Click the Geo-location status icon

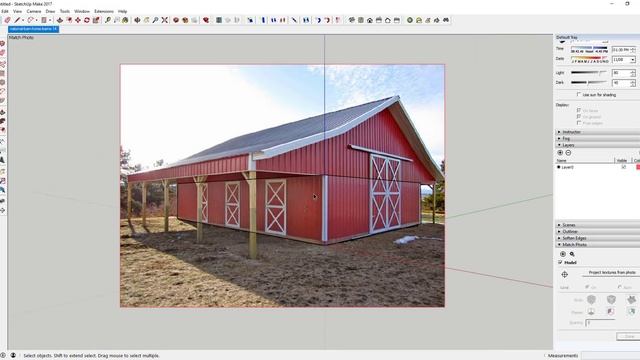(x=3, y=356)
